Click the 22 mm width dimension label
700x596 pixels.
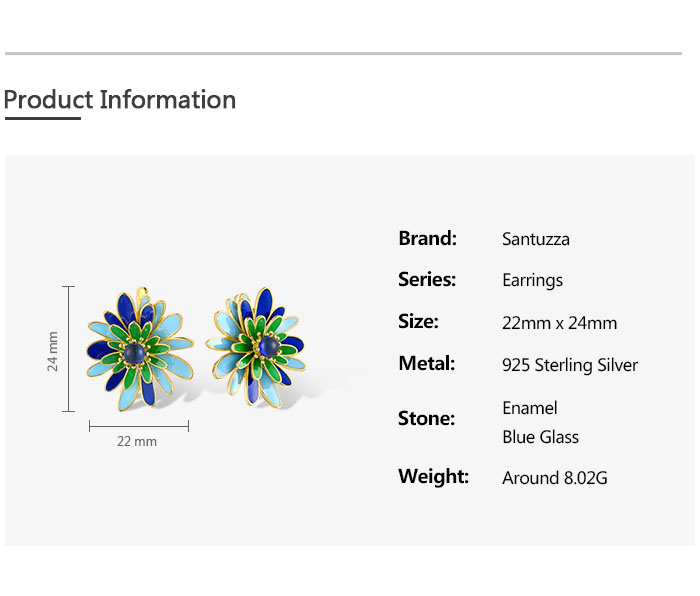pyautogui.click(x=137, y=441)
